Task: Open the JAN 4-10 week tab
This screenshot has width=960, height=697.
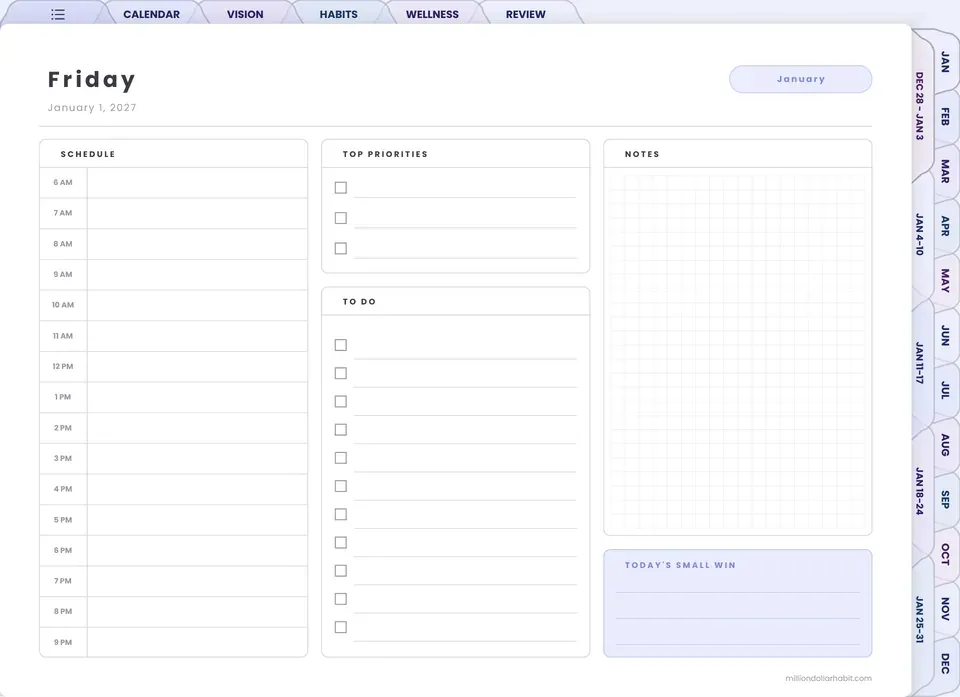Action: point(920,234)
